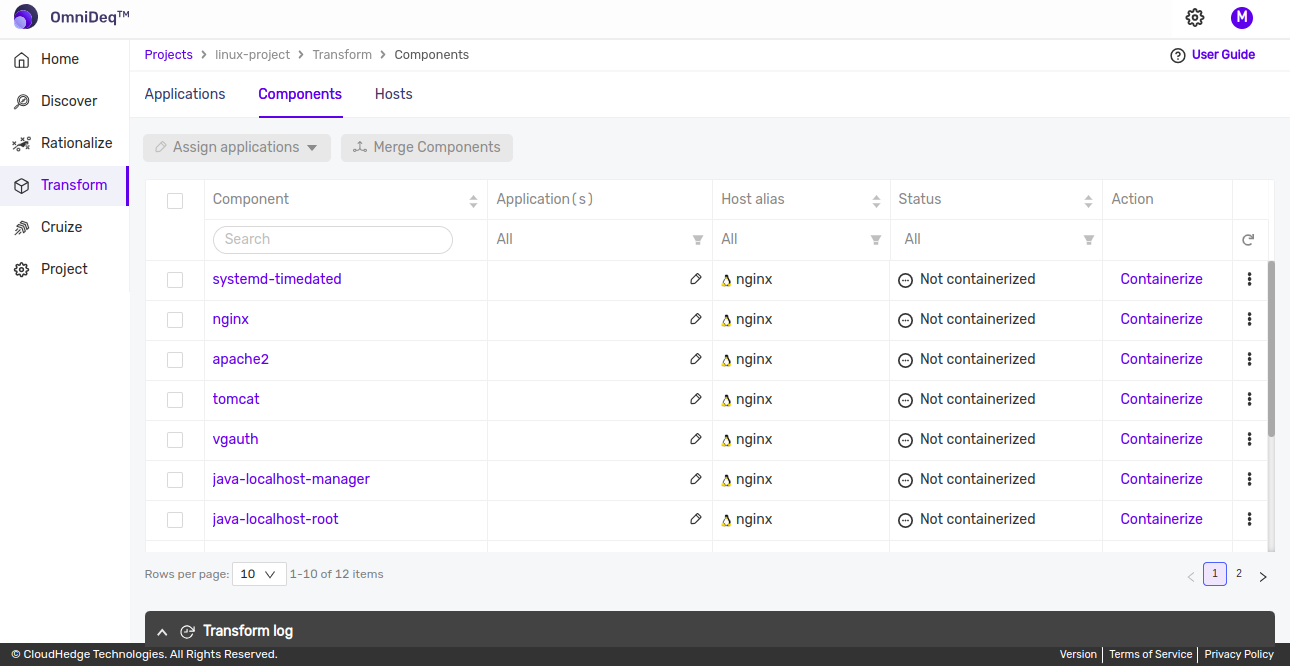Open the apache2 component link
The width and height of the screenshot is (1290, 666).
(x=240, y=359)
